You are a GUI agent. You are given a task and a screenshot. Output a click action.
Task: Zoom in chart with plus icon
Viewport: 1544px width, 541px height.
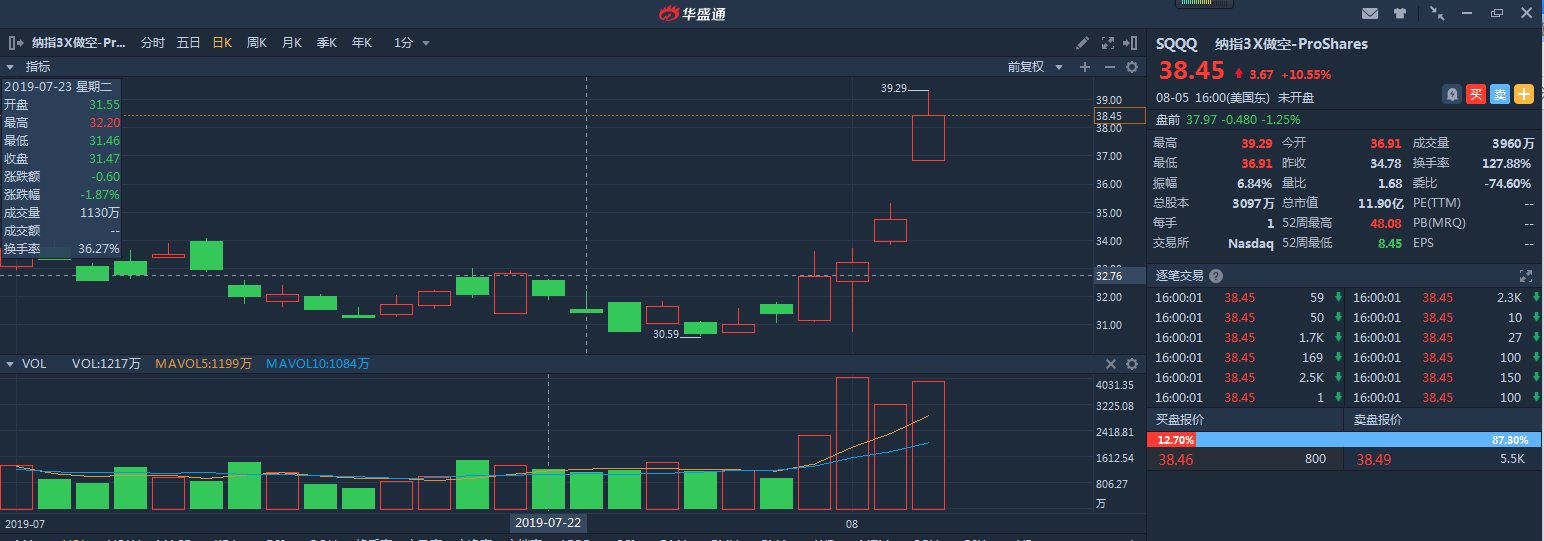pyautogui.click(x=1085, y=67)
